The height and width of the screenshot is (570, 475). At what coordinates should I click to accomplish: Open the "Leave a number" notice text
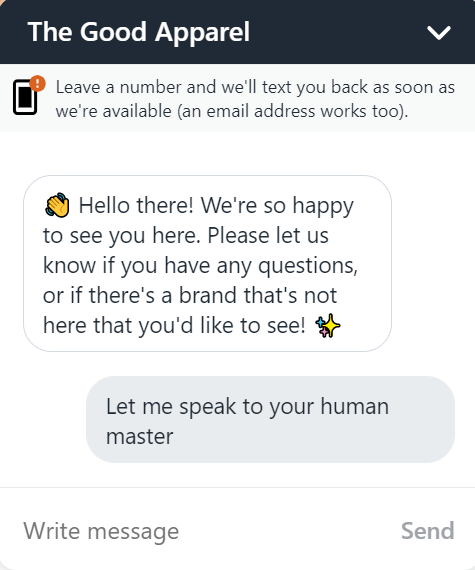(x=255, y=99)
